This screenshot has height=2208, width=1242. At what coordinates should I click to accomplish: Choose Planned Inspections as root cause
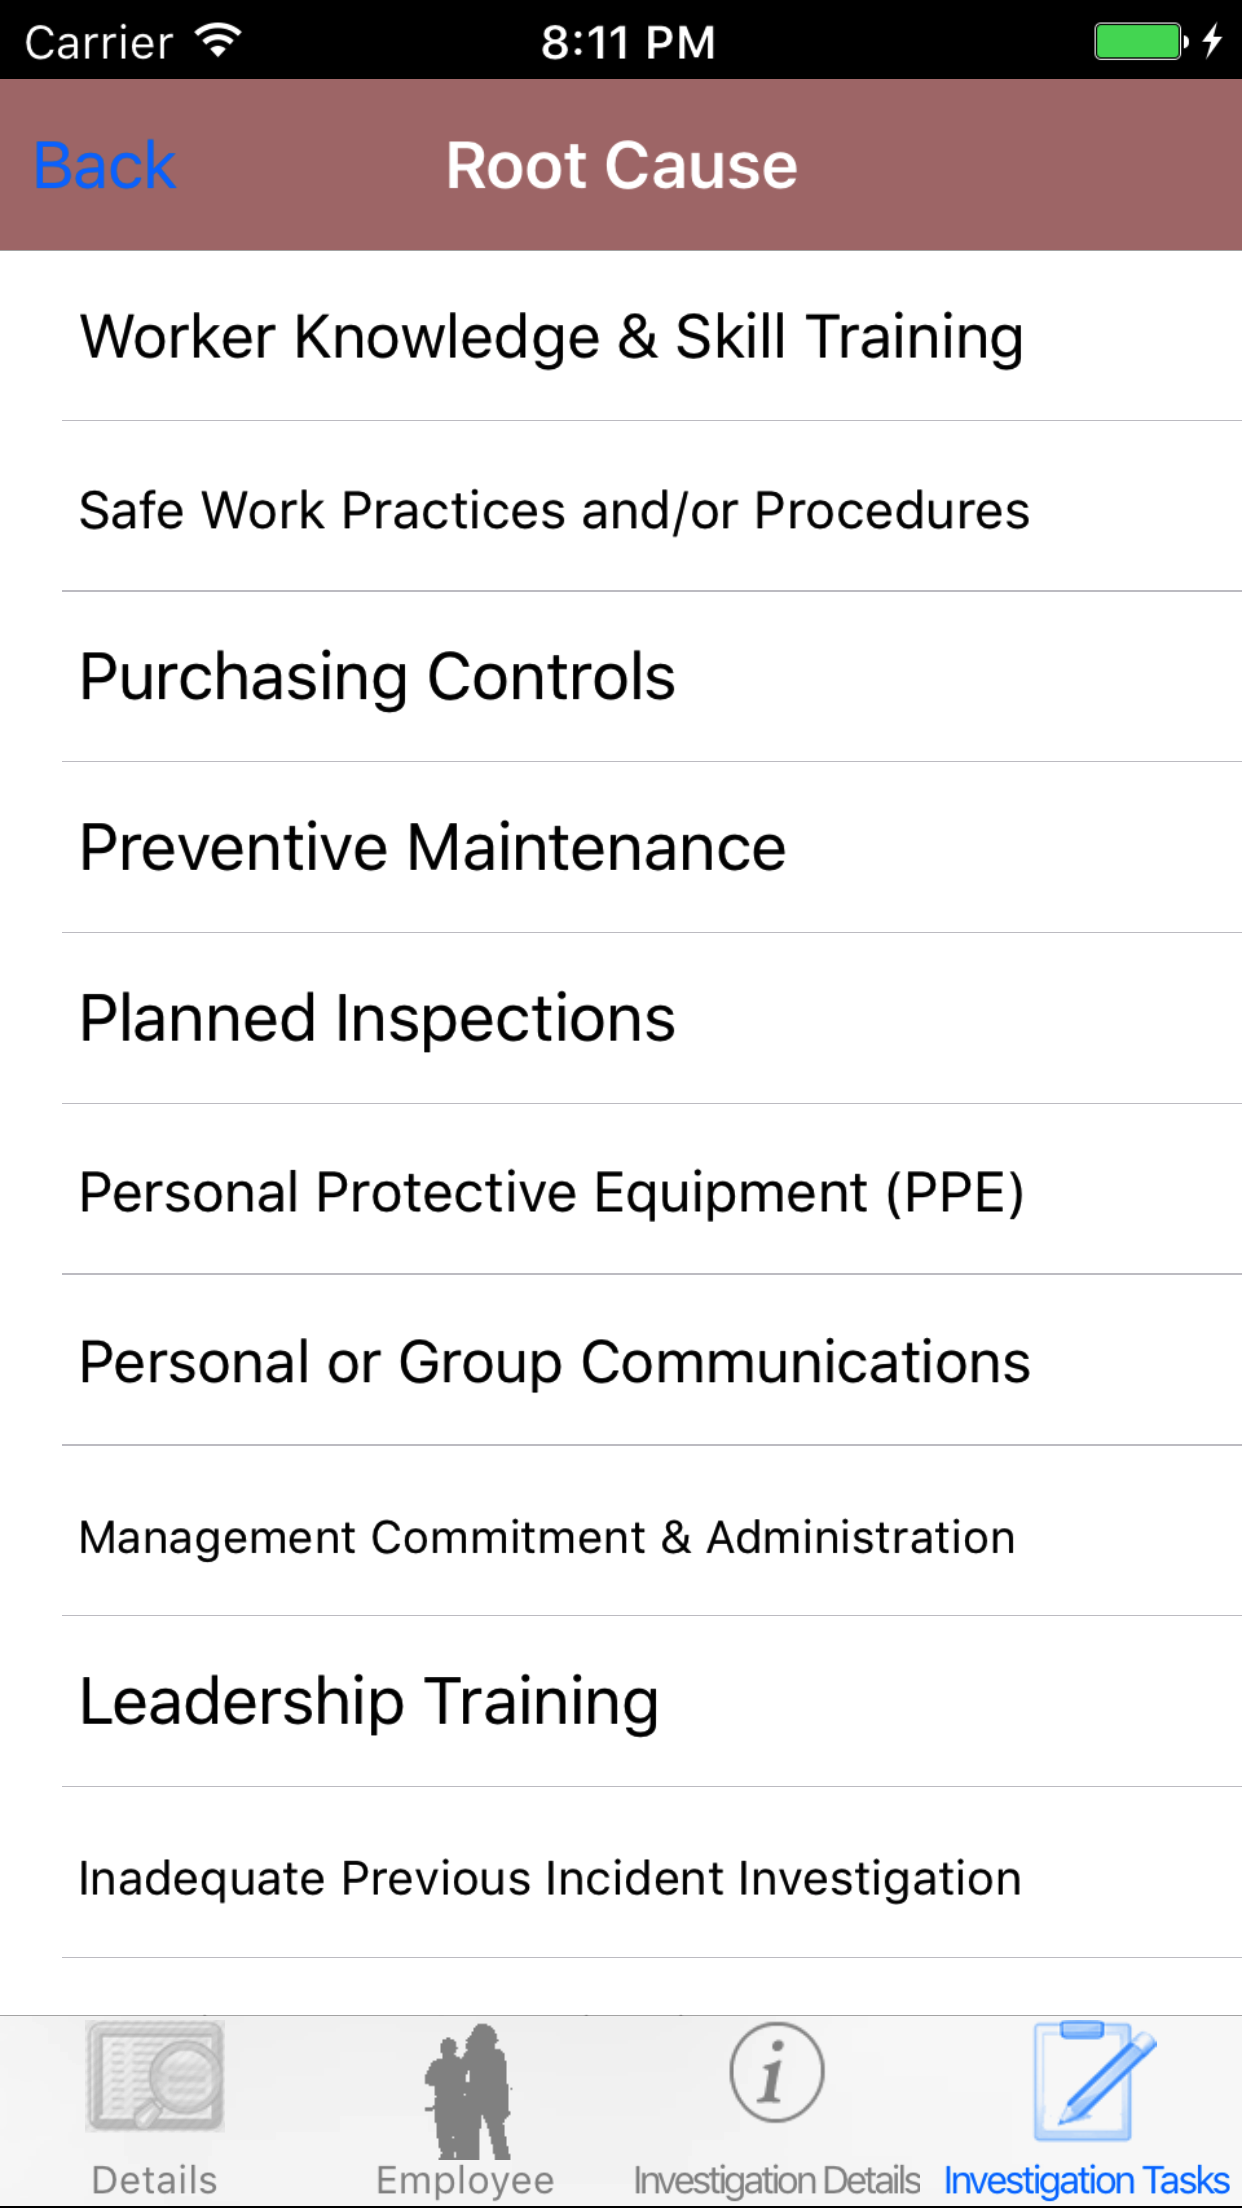click(378, 1019)
